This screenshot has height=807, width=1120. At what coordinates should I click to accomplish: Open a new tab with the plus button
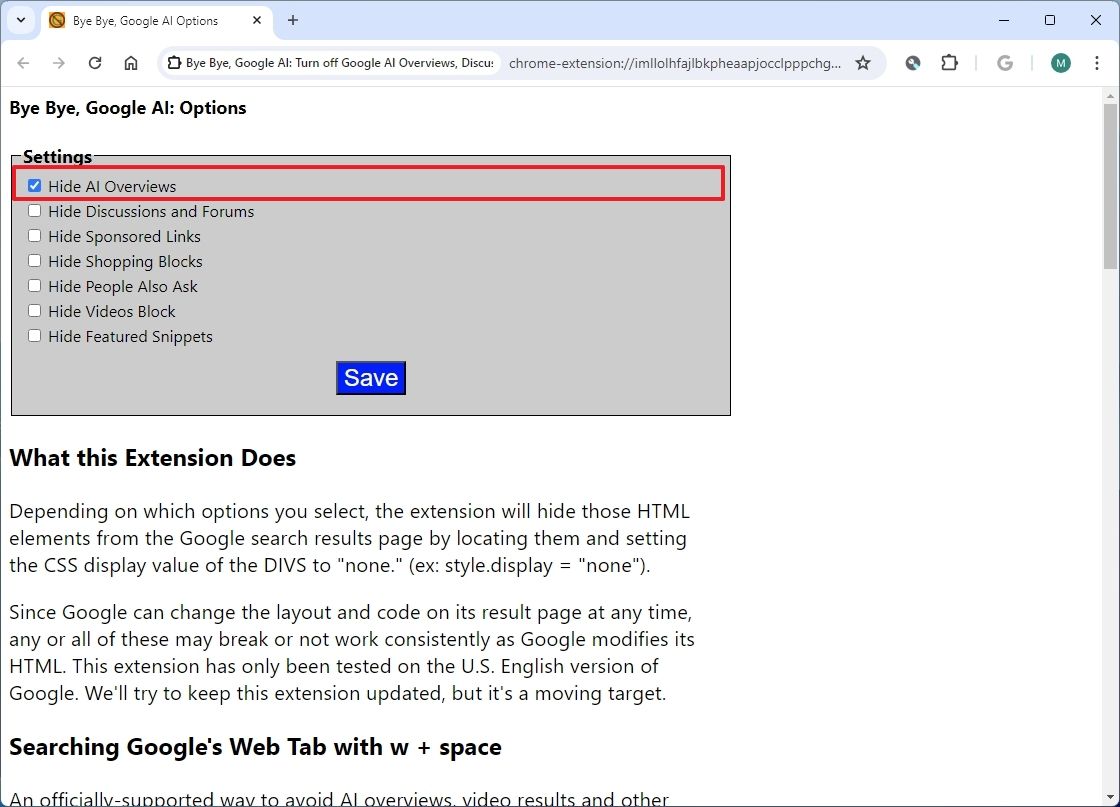pos(291,20)
